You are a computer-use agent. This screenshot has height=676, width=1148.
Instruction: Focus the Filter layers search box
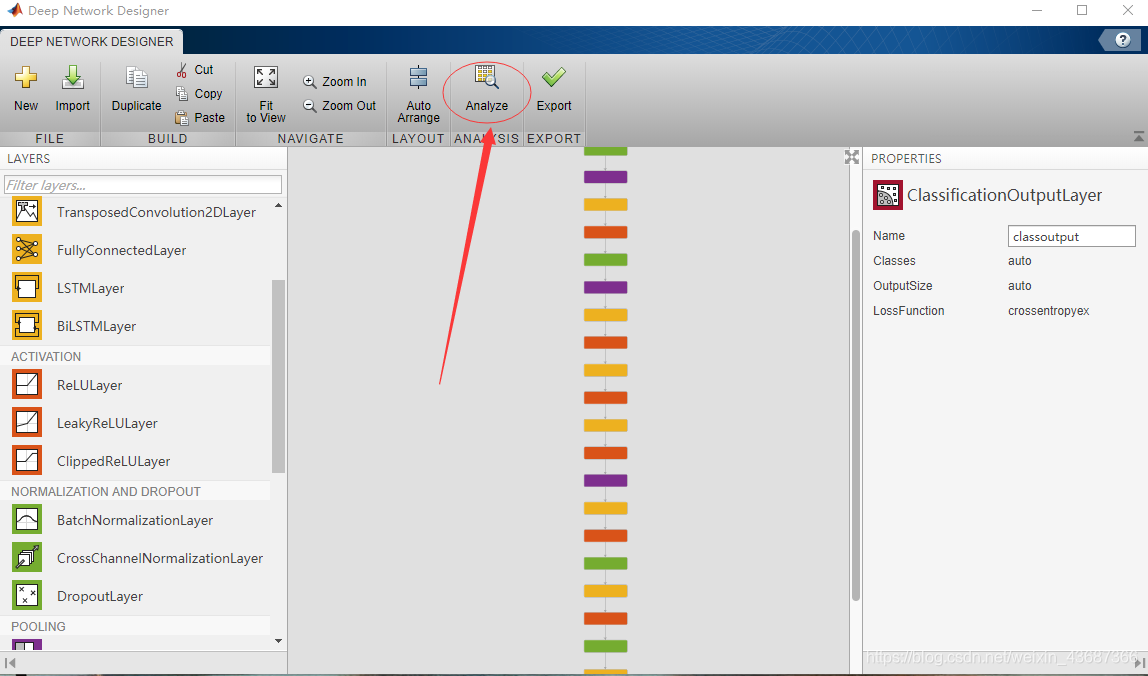(143, 185)
